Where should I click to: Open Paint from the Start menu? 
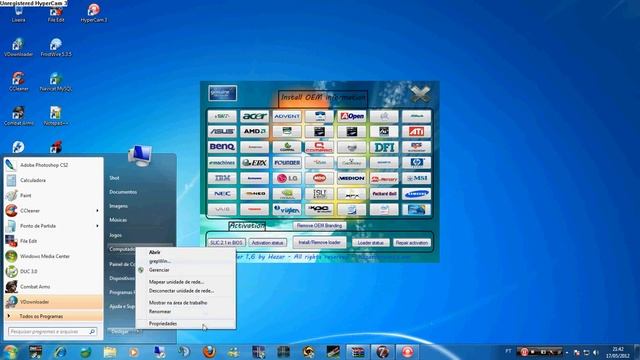click(53, 195)
